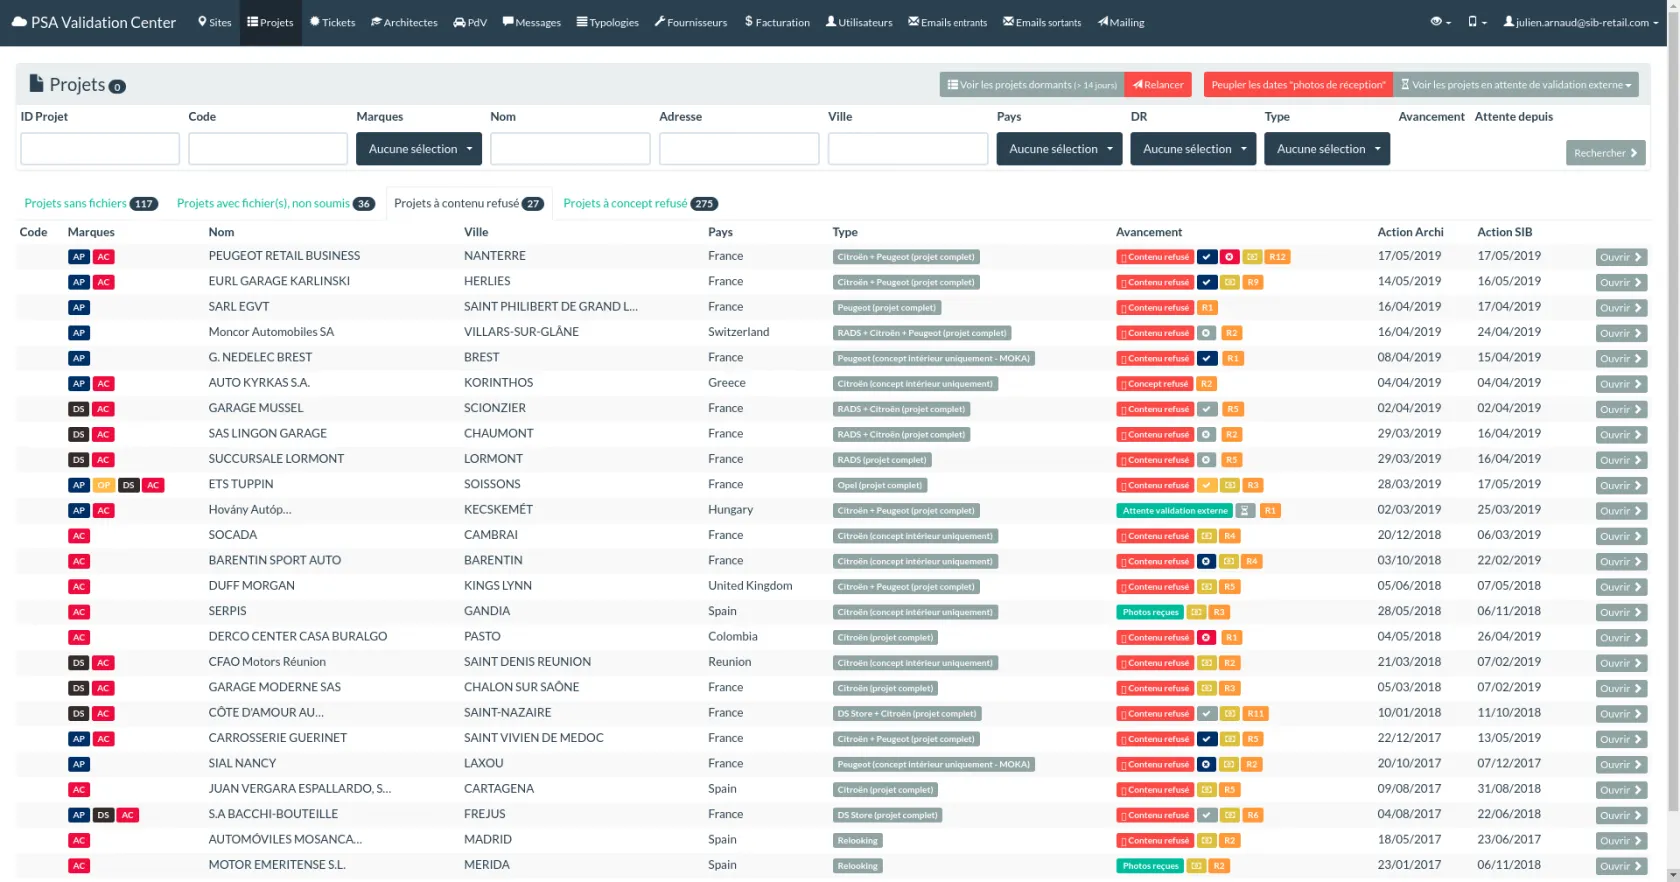This screenshot has width=1680, height=882.
Task: Open the Tickets section in navbar
Action: click(x=332, y=22)
